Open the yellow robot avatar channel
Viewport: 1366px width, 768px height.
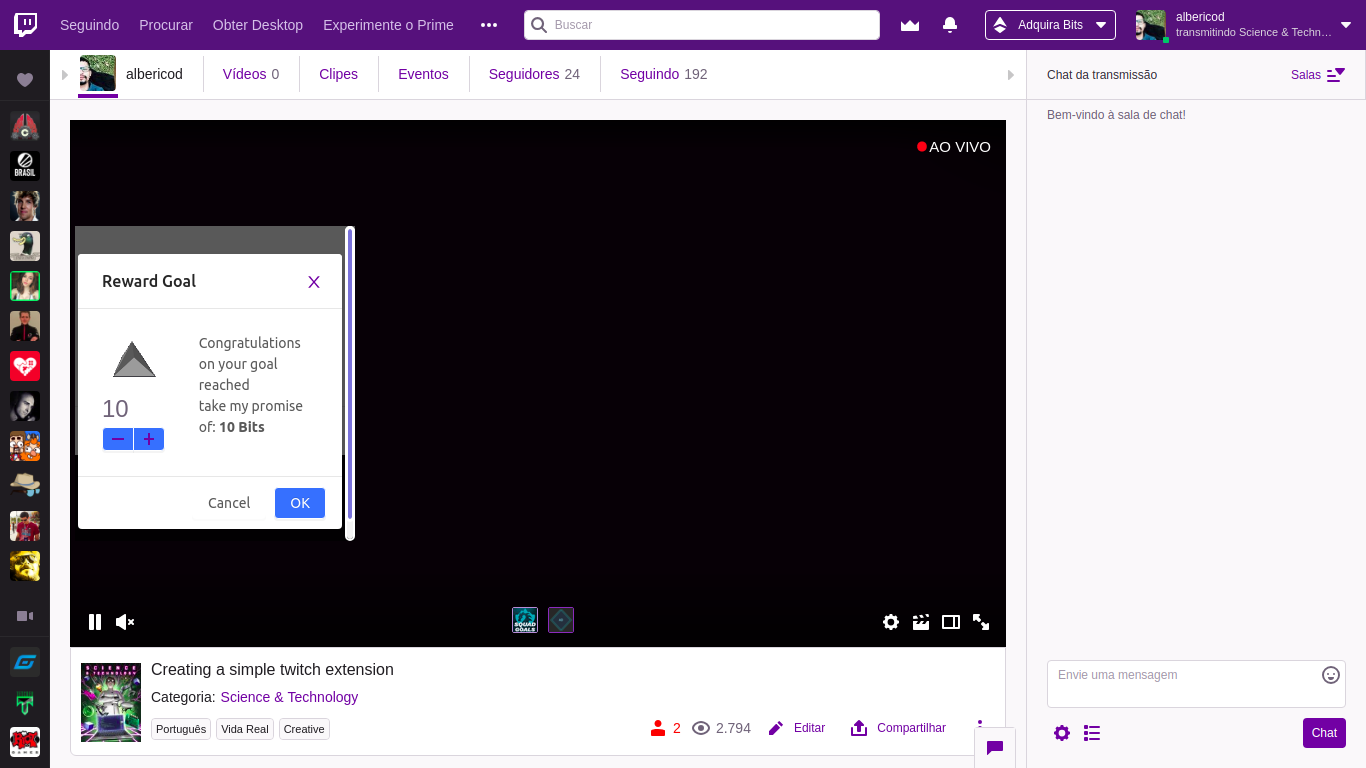25,566
